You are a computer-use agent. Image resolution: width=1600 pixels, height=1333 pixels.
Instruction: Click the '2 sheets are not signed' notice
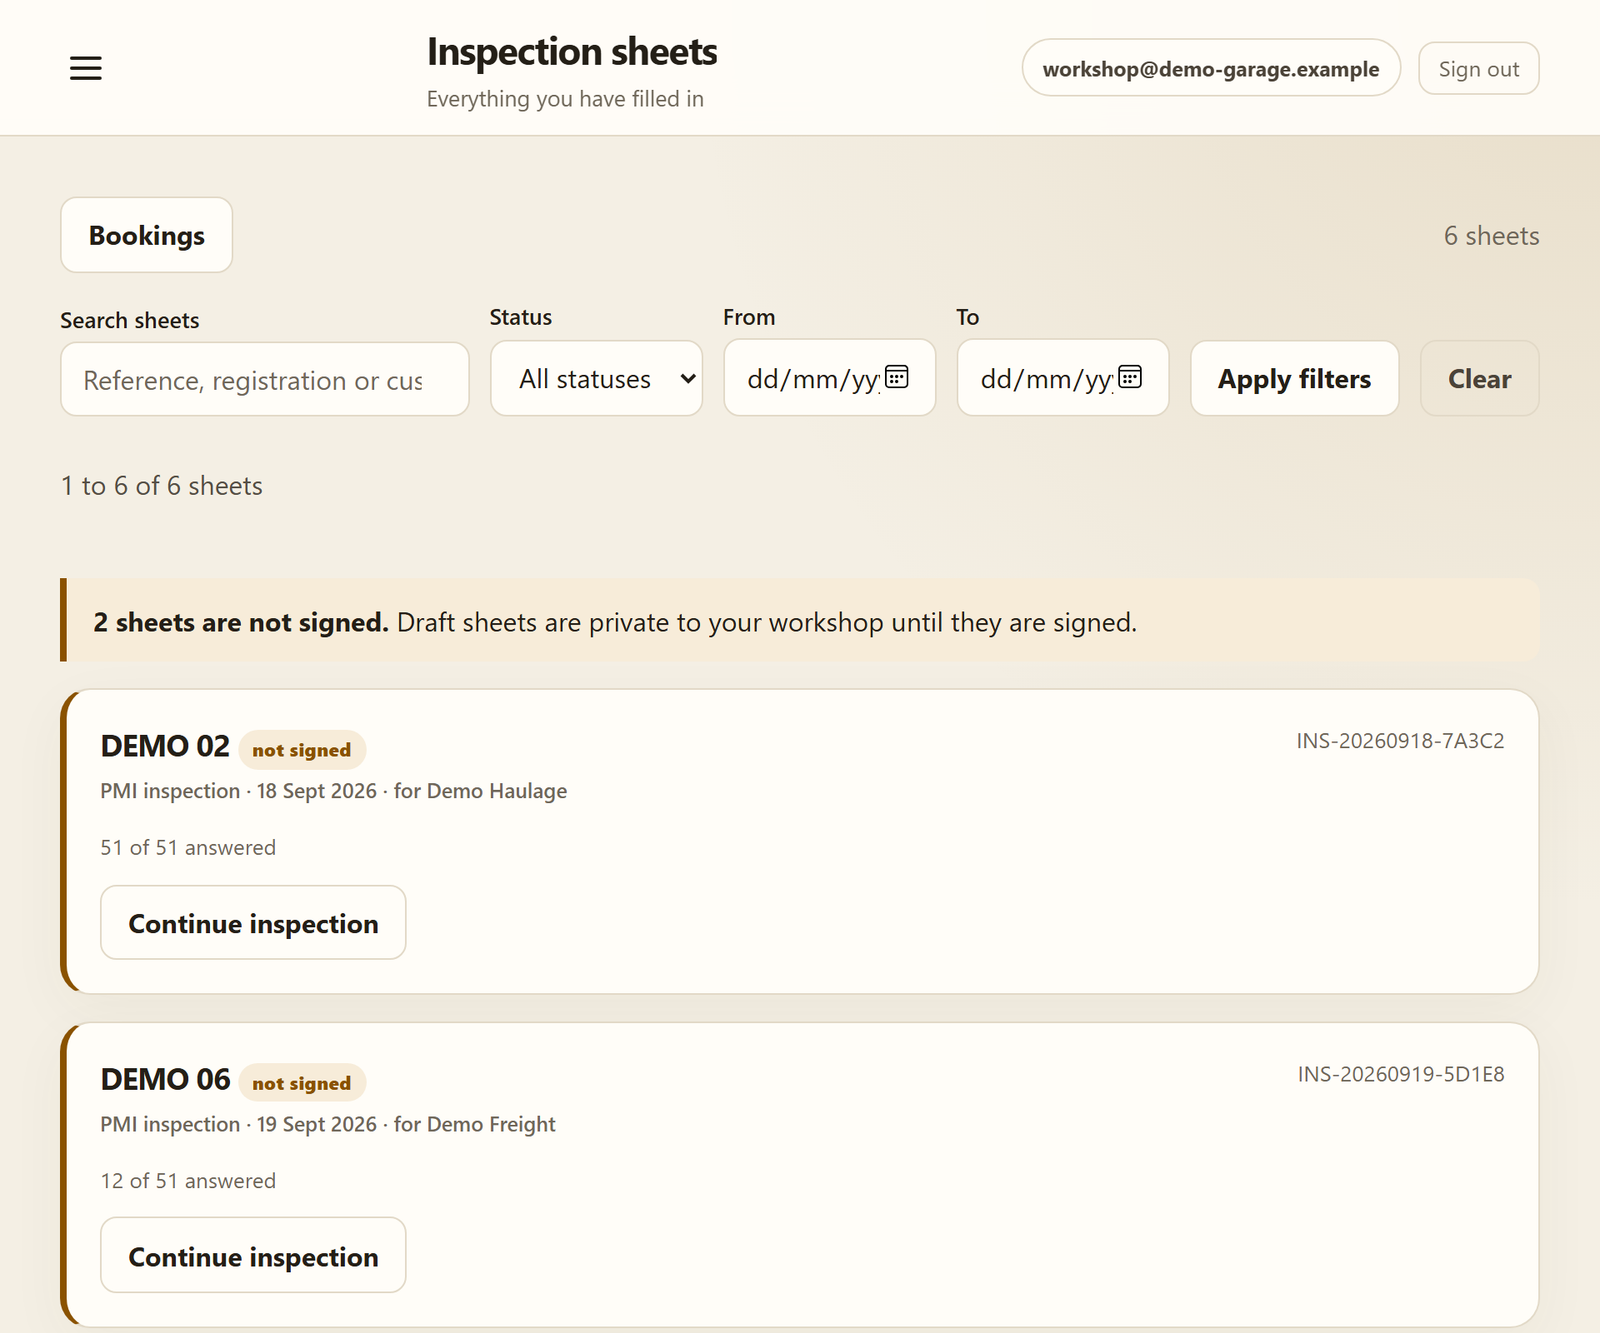coord(800,621)
